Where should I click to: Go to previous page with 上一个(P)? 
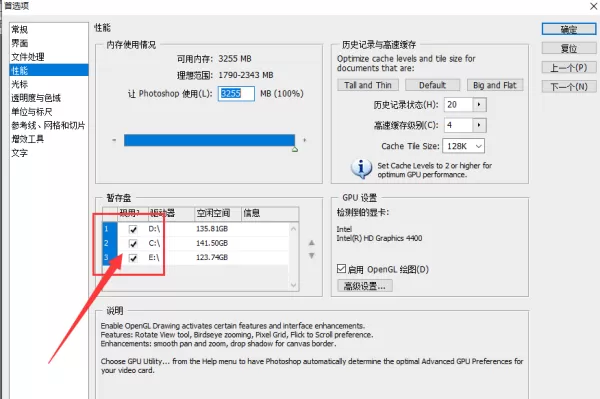[x=569, y=67]
